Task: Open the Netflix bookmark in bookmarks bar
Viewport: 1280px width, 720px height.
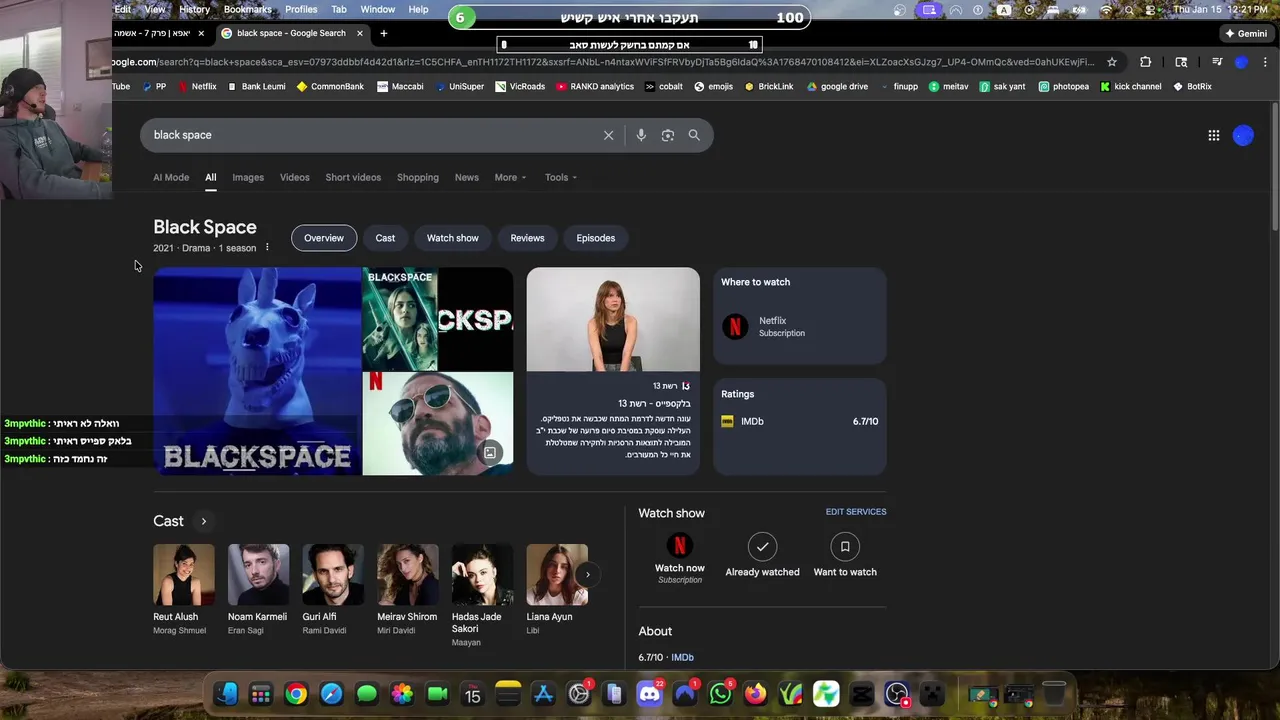Action: point(197,87)
